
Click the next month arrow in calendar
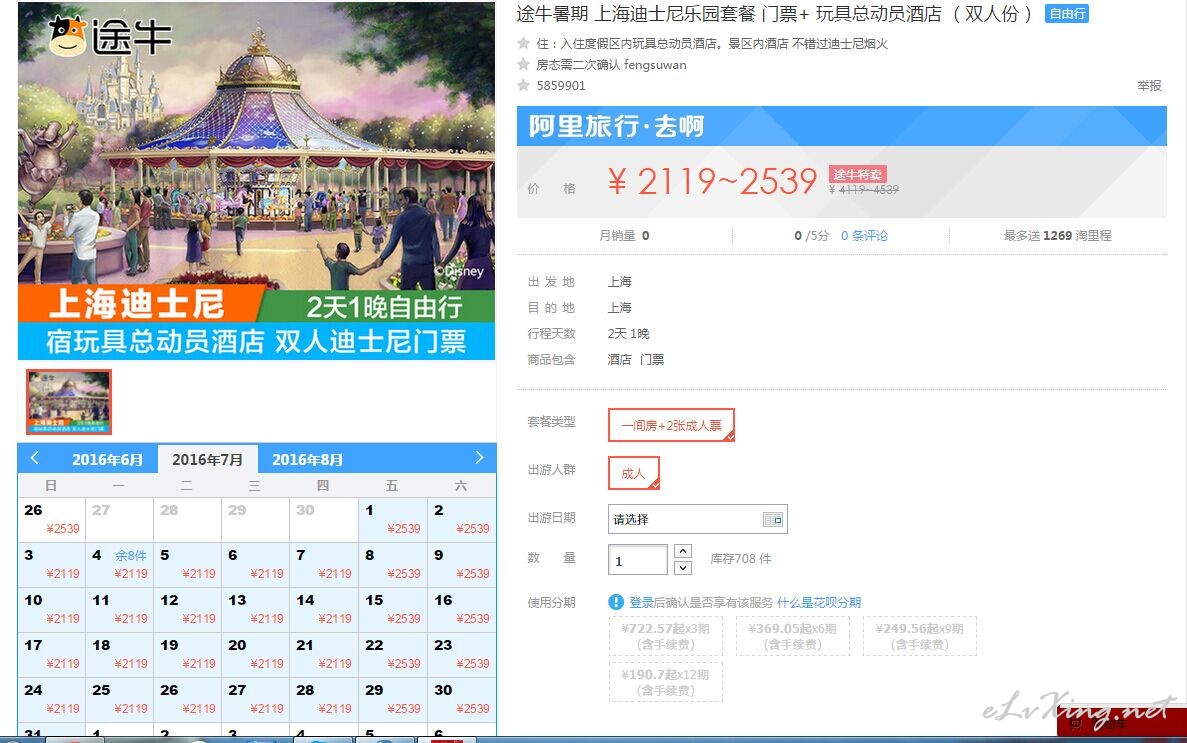point(478,458)
